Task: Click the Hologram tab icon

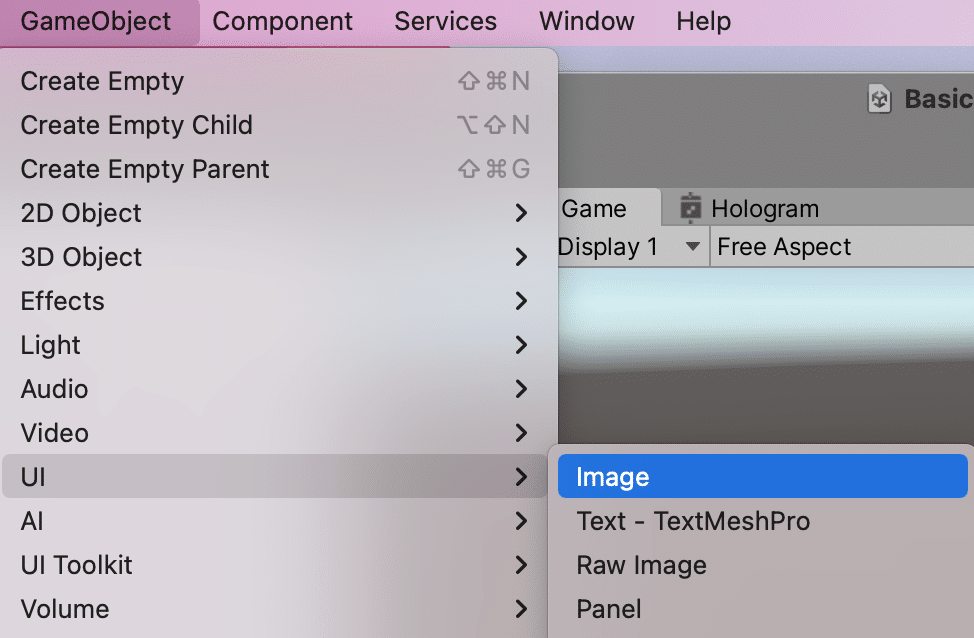Action: pyautogui.click(x=690, y=208)
